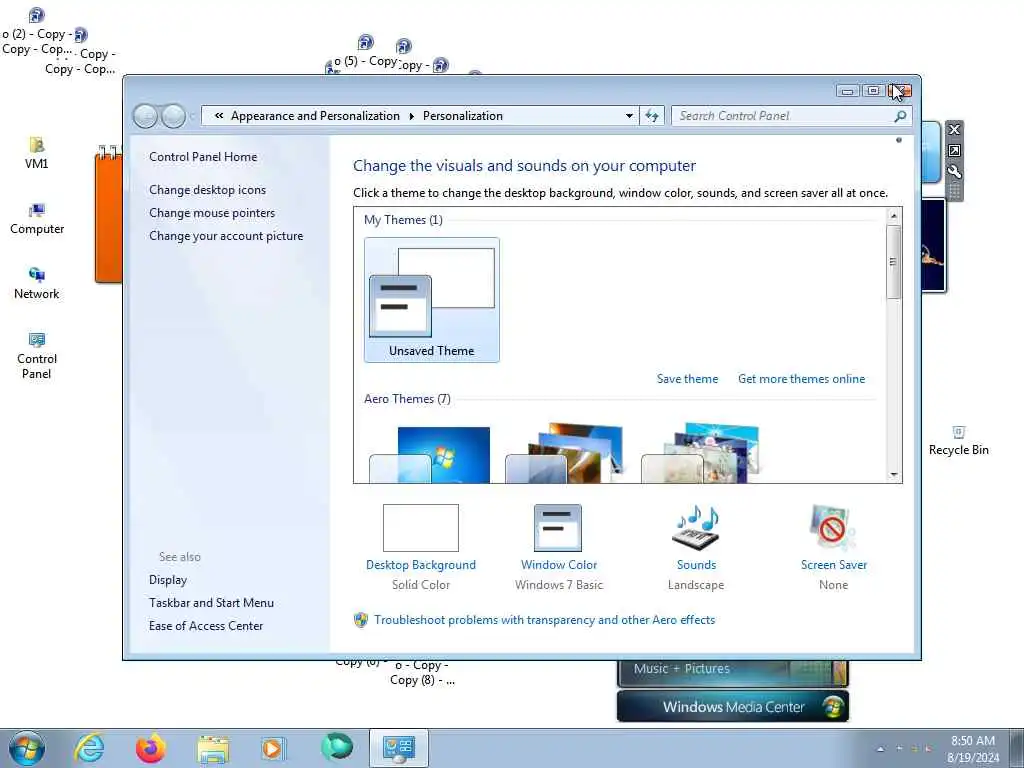Click the Control Panel taskbar button
The height and width of the screenshot is (768, 1024).
399,748
